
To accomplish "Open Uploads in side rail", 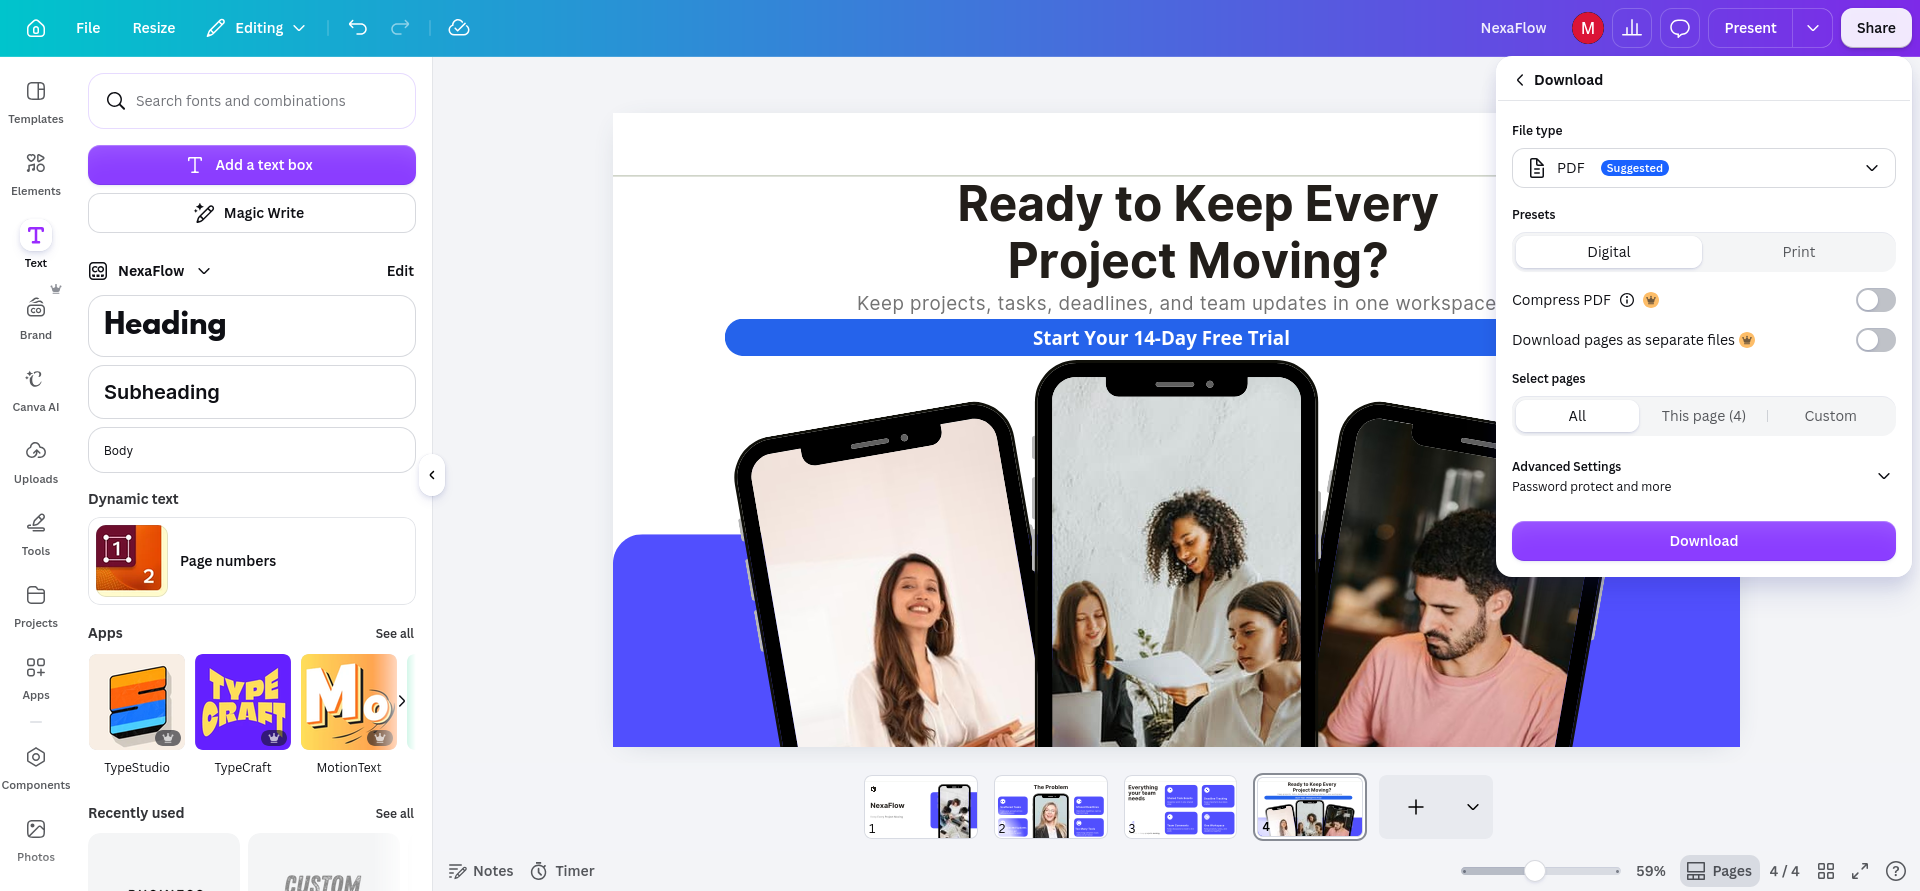I will (x=36, y=462).
